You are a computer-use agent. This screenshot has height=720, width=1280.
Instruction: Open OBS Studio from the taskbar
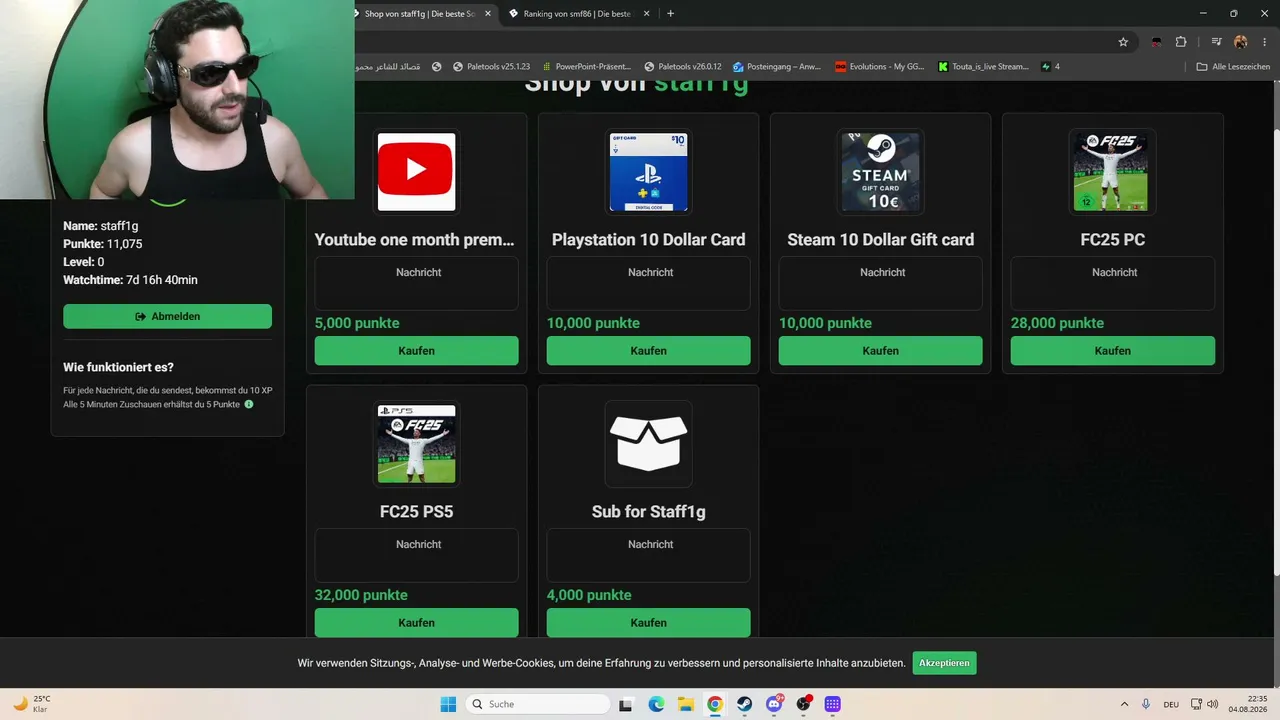(x=803, y=704)
